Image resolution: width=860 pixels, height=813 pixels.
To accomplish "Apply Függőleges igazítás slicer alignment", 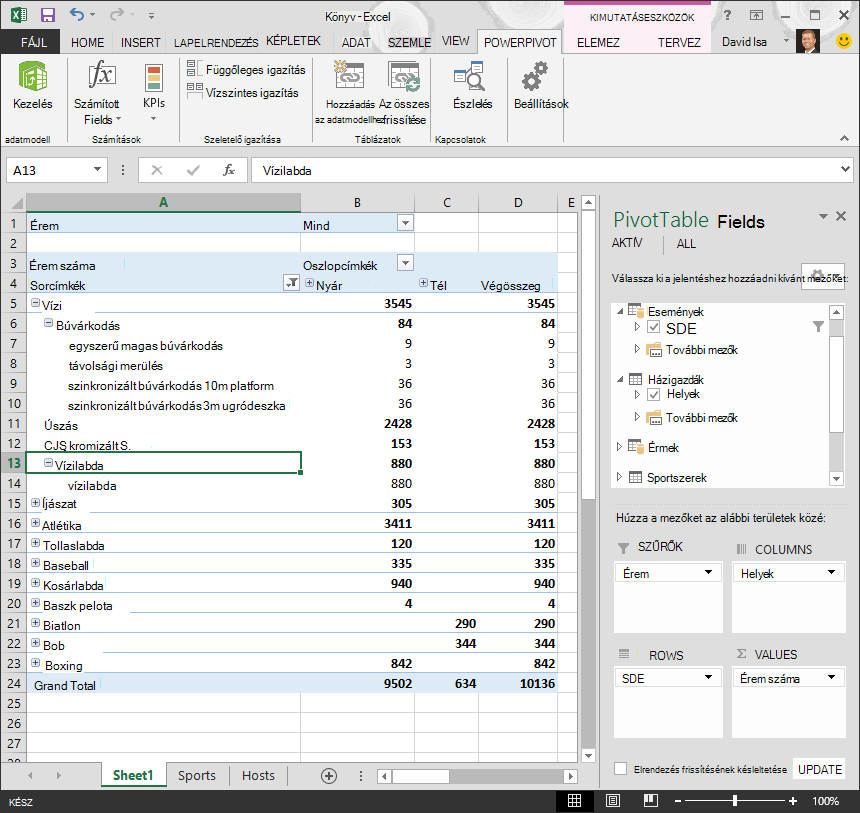I will 246,70.
